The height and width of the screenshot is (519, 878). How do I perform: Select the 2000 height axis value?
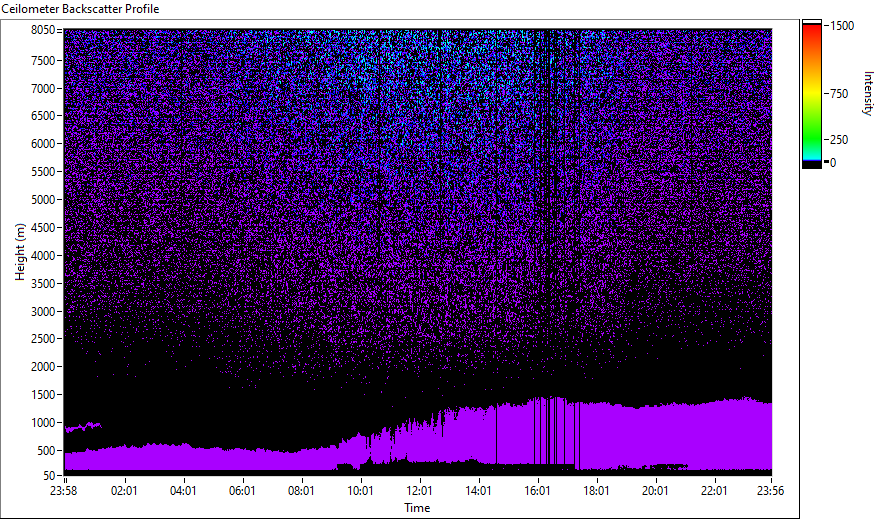(x=43, y=367)
